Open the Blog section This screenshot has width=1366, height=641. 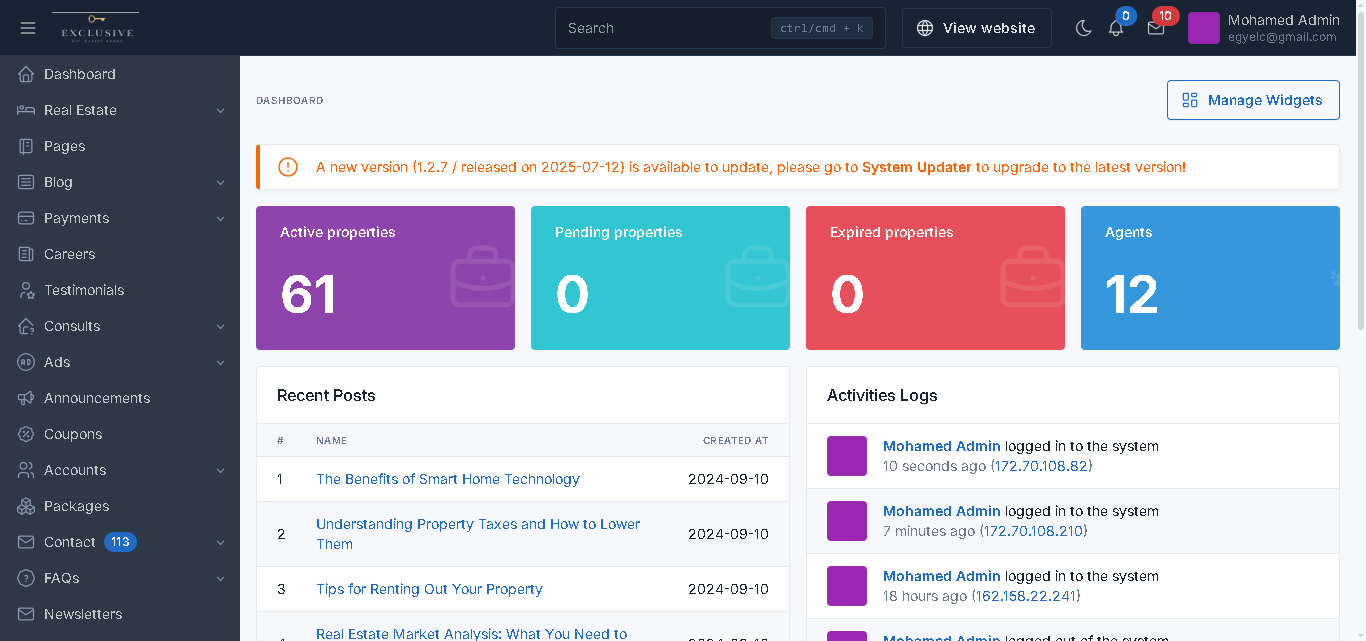coord(58,181)
